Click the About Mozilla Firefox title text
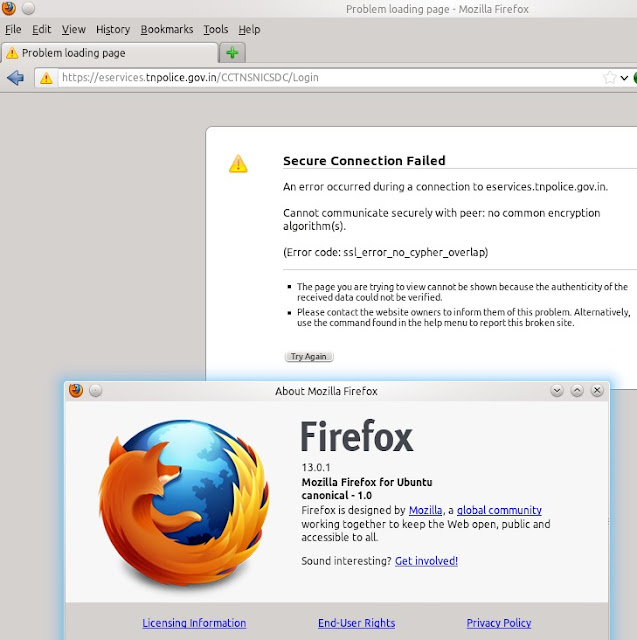This screenshot has width=637, height=640. pyautogui.click(x=326, y=391)
